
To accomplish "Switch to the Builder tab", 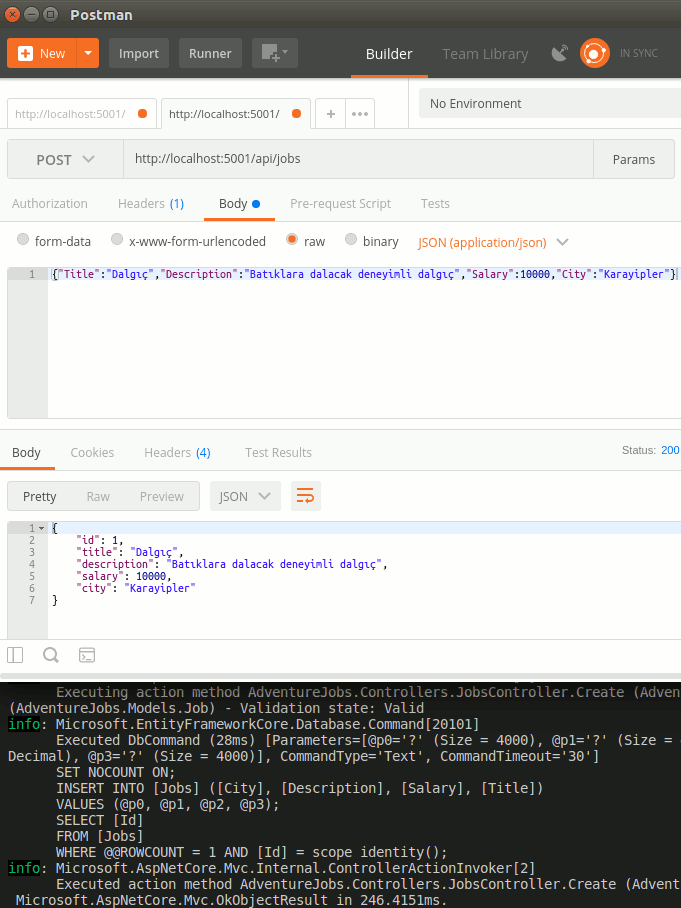I will tap(389, 54).
